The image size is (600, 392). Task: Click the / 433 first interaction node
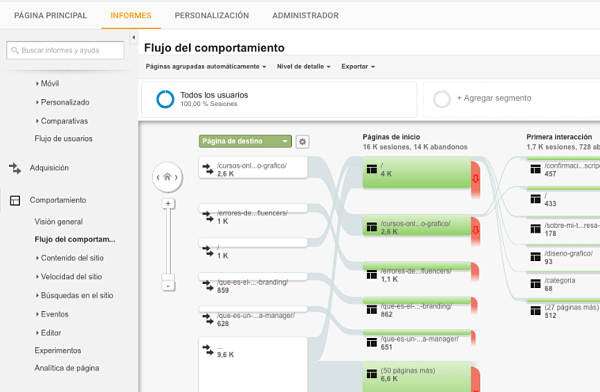coord(563,198)
